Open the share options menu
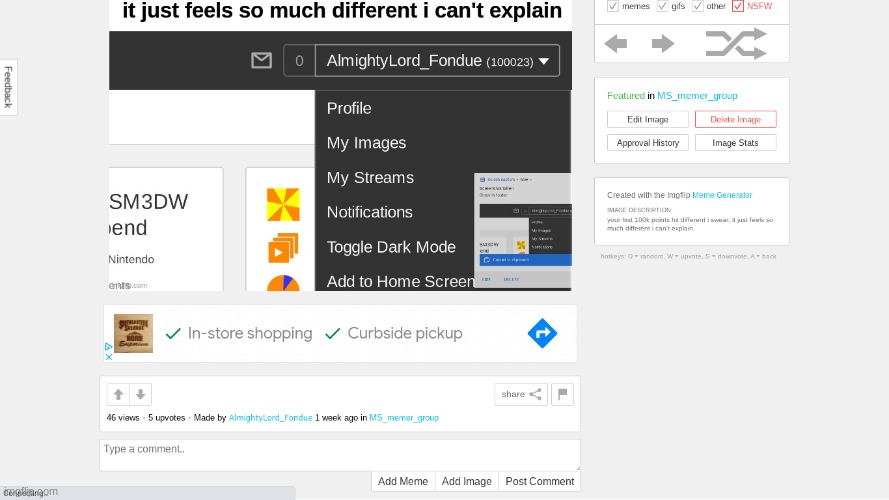This screenshot has width=889, height=500. (x=521, y=394)
